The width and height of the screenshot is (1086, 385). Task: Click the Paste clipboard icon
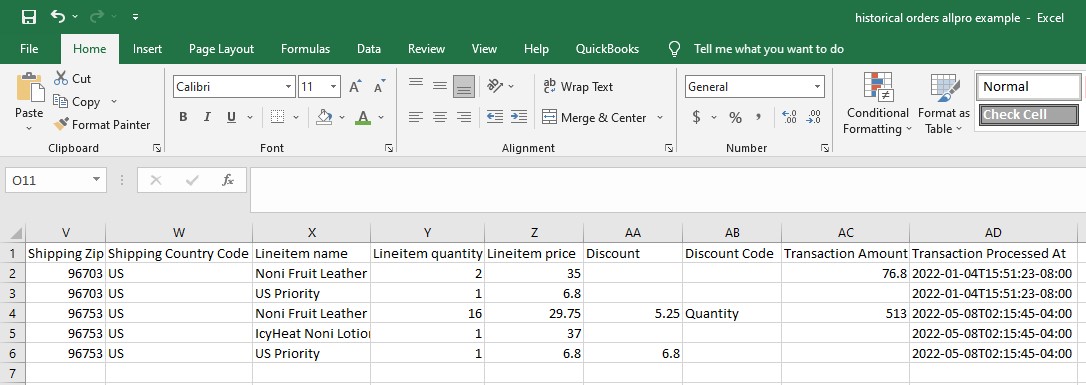click(x=30, y=87)
